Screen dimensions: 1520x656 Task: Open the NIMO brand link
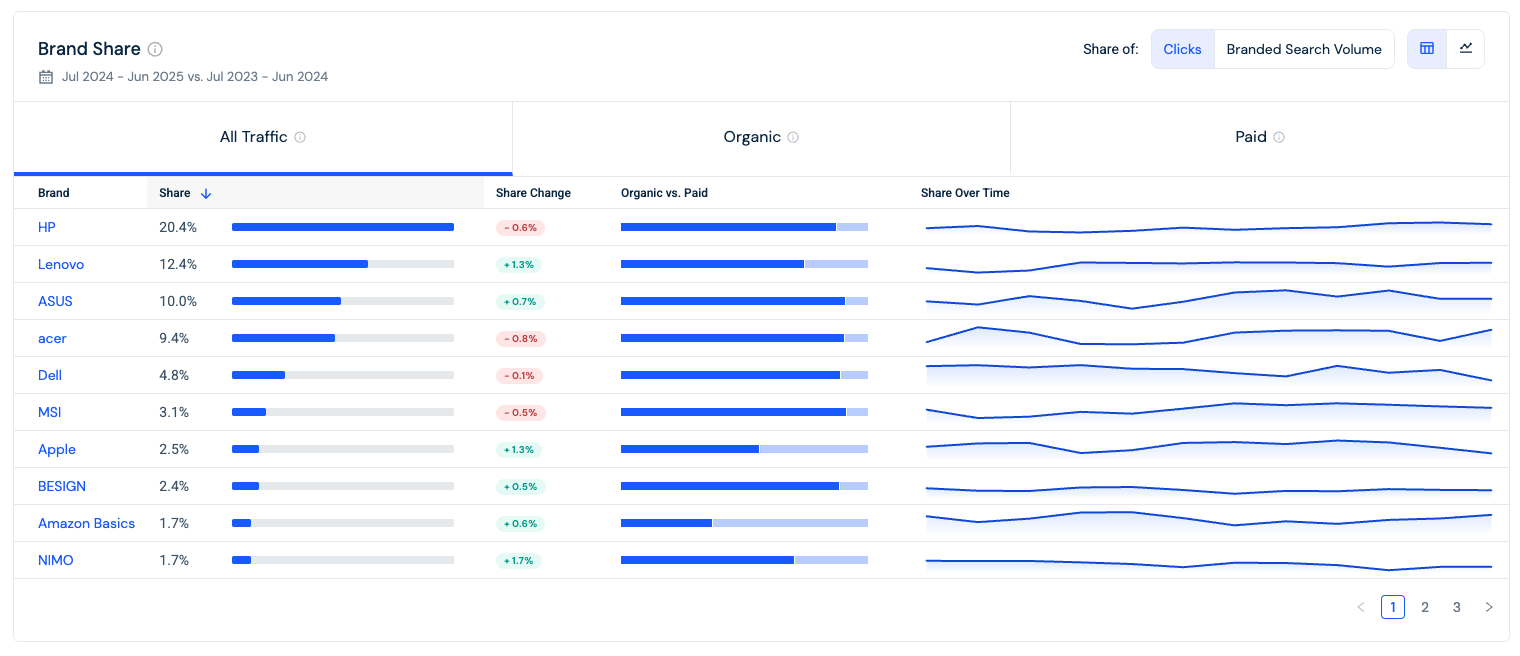[x=56, y=560]
